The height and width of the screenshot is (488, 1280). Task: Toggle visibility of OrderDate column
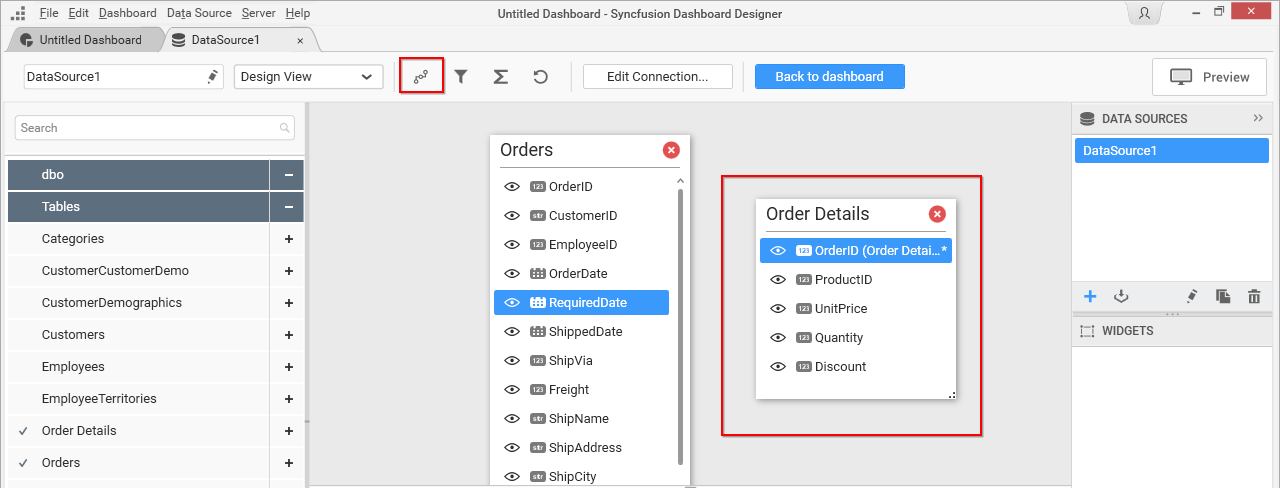[x=512, y=273]
